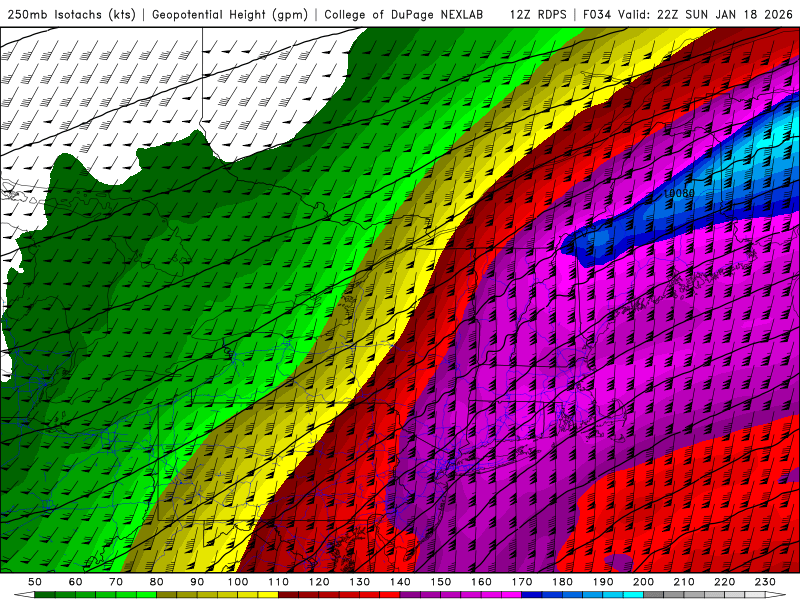Click the legend value "190"
Viewport: 800px width, 600px height.
click(603, 582)
